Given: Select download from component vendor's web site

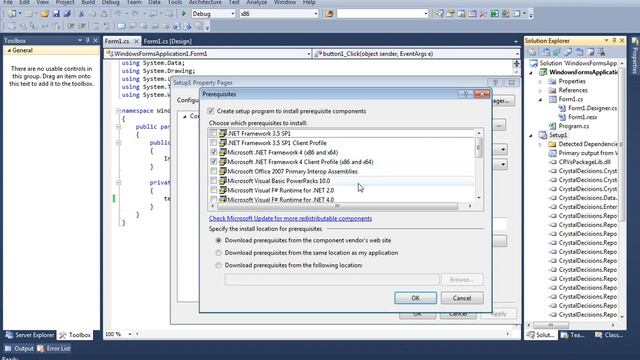Looking at the screenshot, I should [218, 240].
